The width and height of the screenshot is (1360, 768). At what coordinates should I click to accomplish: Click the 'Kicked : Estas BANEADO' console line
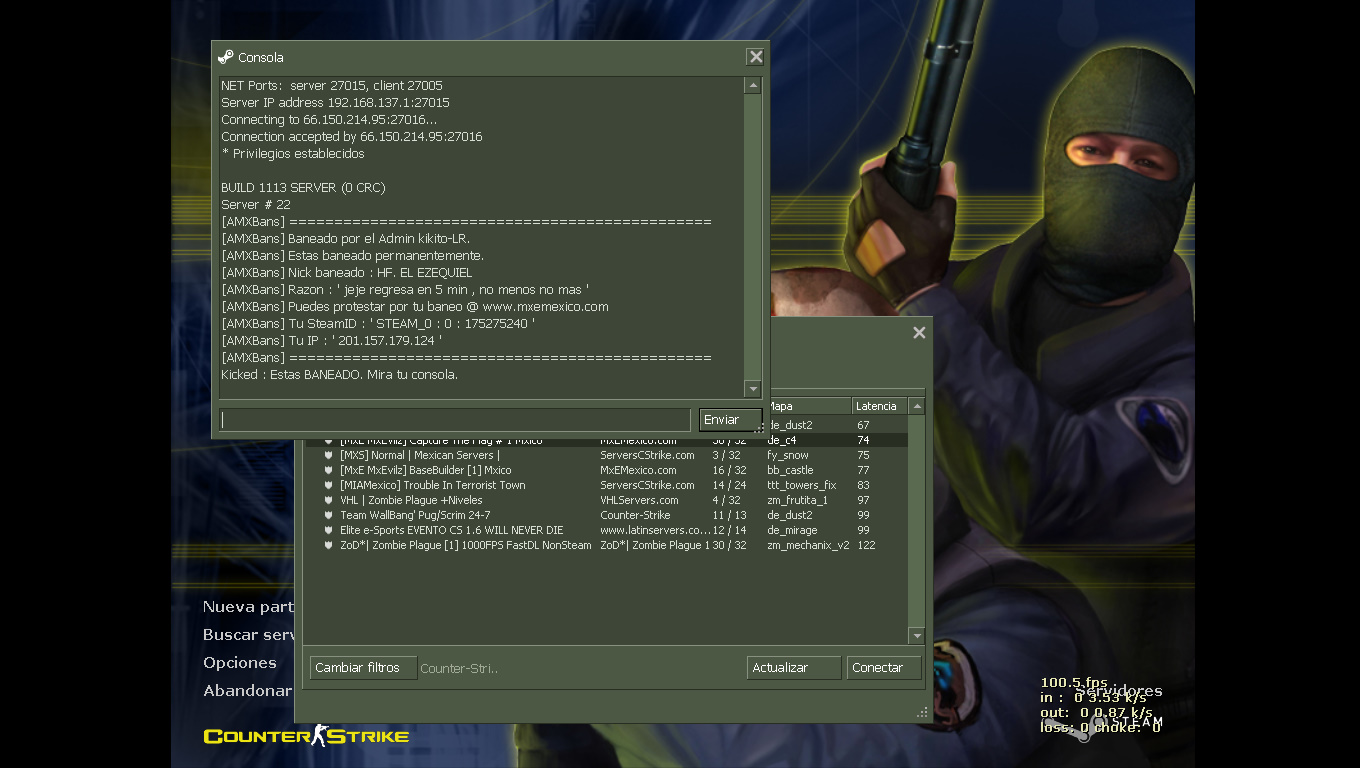pos(339,375)
